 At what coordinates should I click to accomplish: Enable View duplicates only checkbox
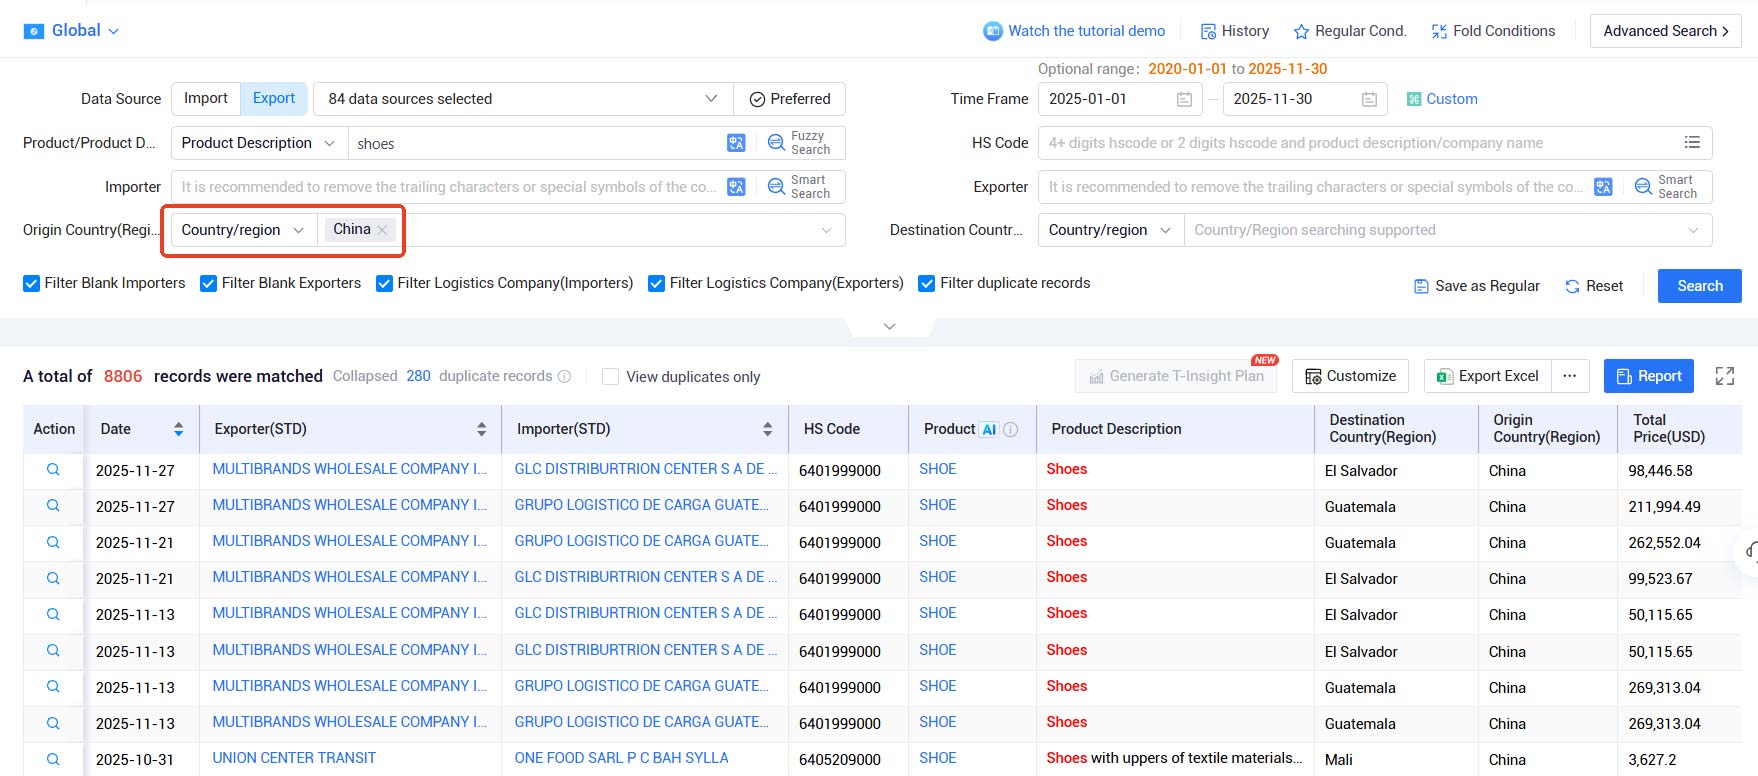pyautogui.click(x=610, y=377)
